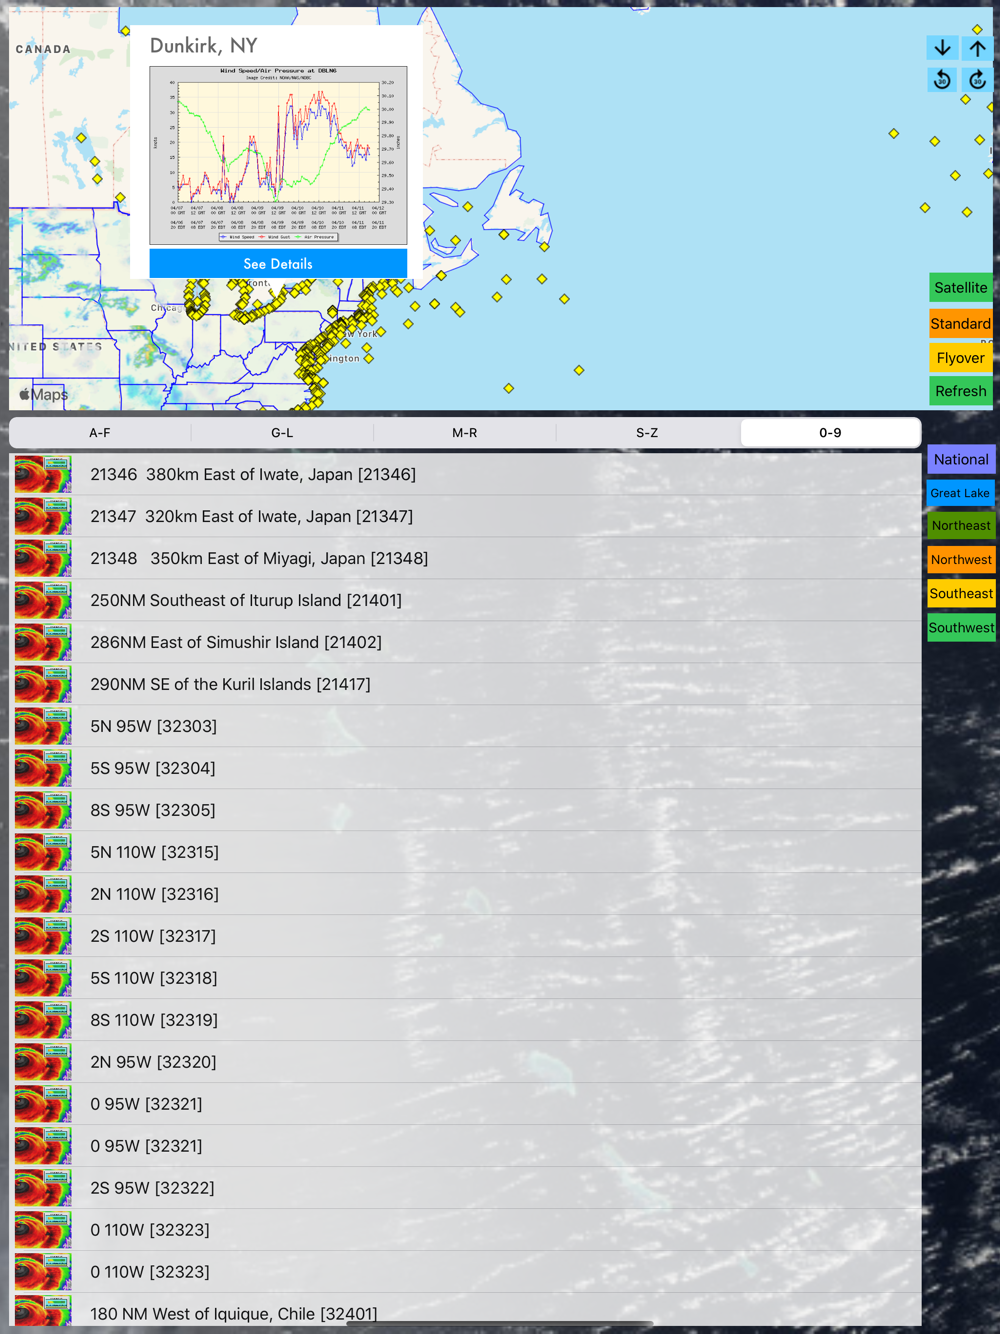Tap hurricane icon beside 5S 110W [32318]
1000x1334 pixels.
click(x=43, y=979)
